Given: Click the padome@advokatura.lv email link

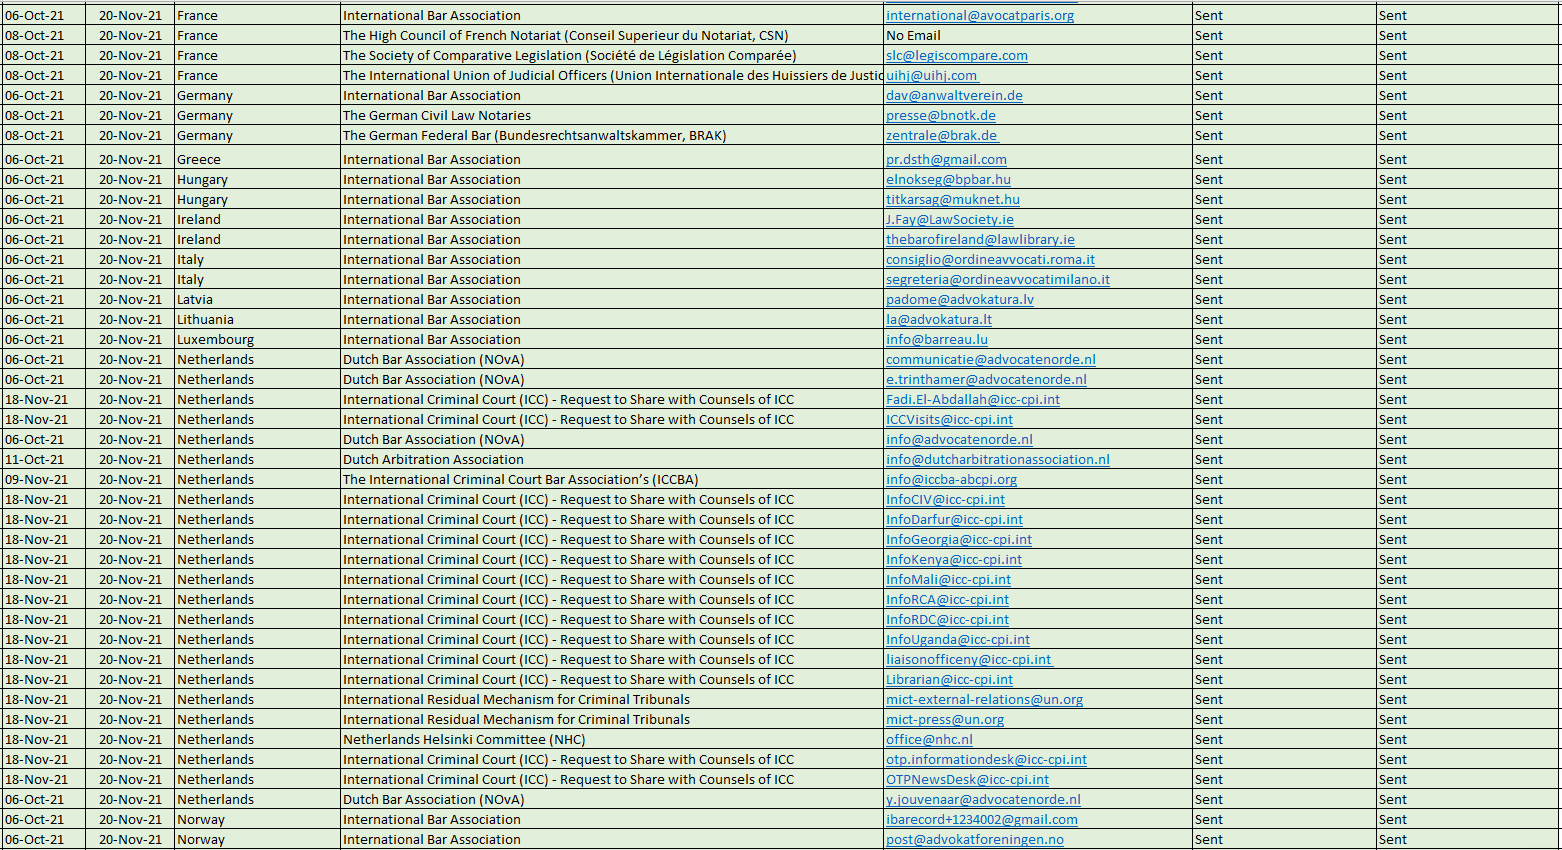Looking at the screenshot, I should click(960, 300).
